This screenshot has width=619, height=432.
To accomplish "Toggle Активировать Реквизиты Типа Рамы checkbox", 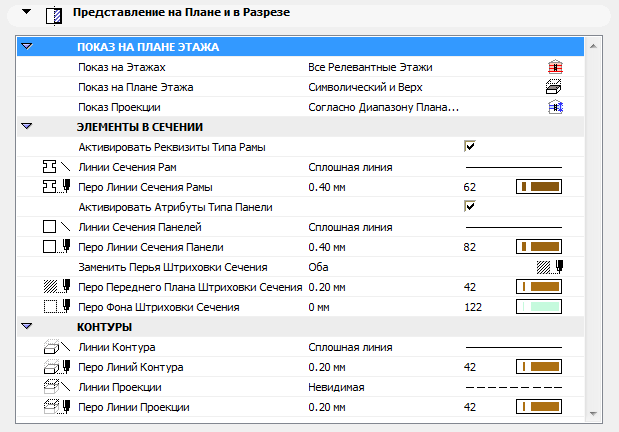I will pyautogui.click(x=469, y=147).
